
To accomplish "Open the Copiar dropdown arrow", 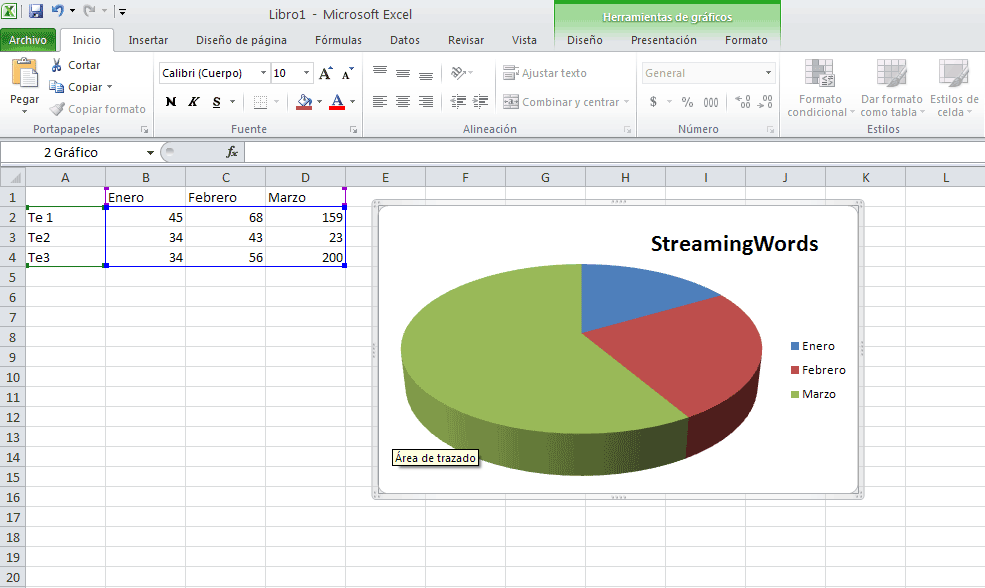I will pos(109,87).
